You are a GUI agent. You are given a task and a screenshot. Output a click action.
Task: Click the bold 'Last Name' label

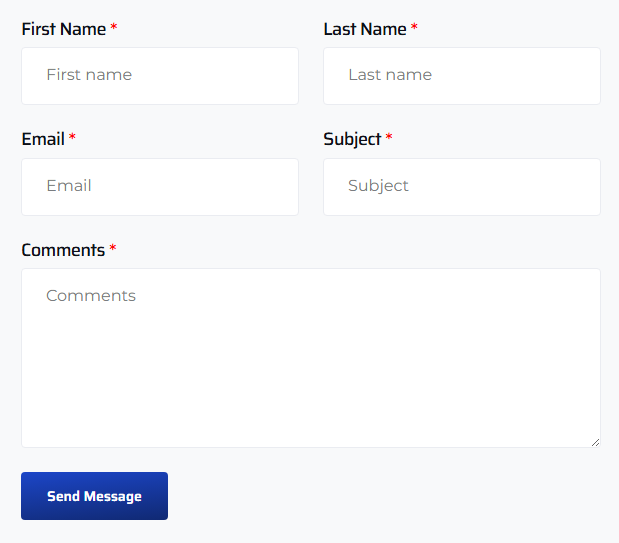(364, 29)
